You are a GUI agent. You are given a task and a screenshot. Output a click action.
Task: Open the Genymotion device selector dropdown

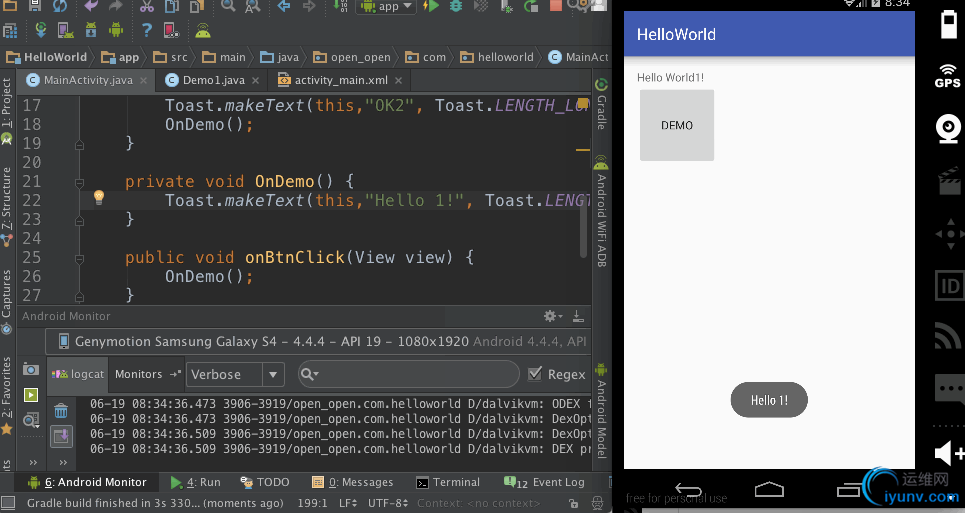[x=320, y=341]
